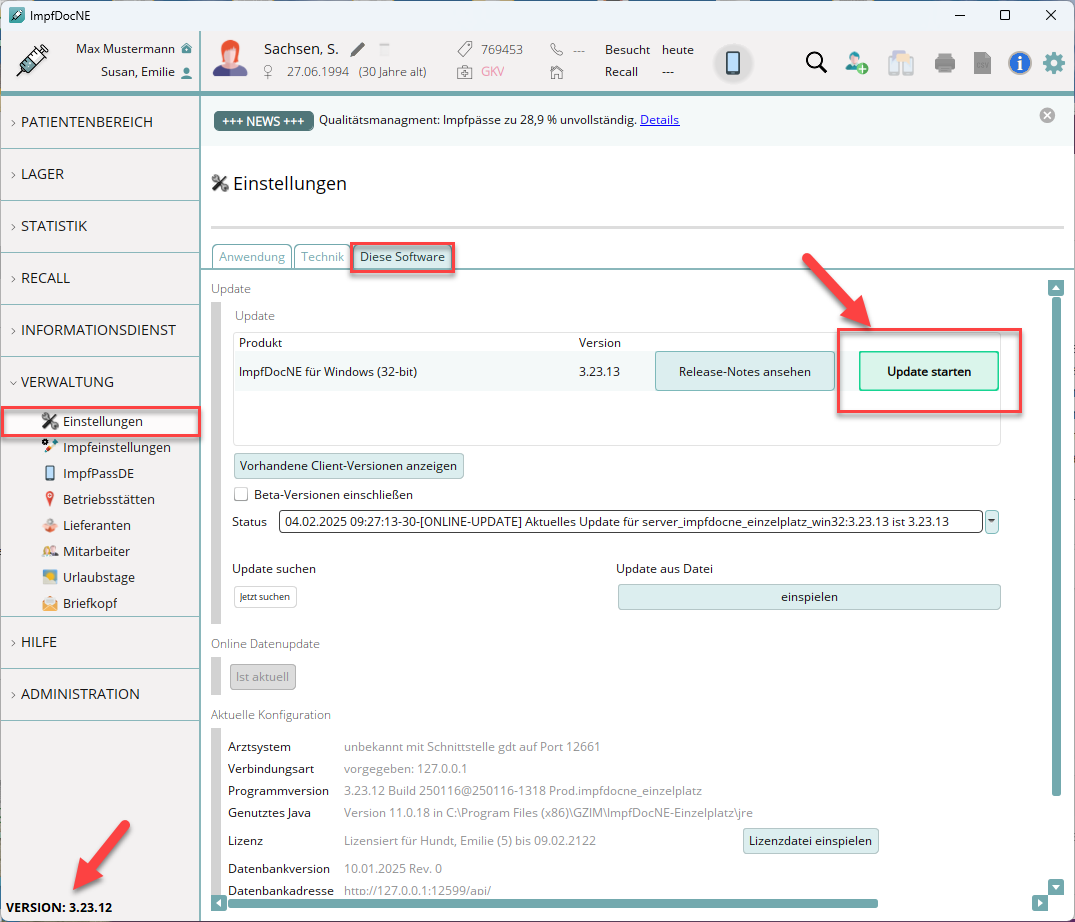
Task: Dismiss the news banner with X icon
Action: tap(1047, 115)
